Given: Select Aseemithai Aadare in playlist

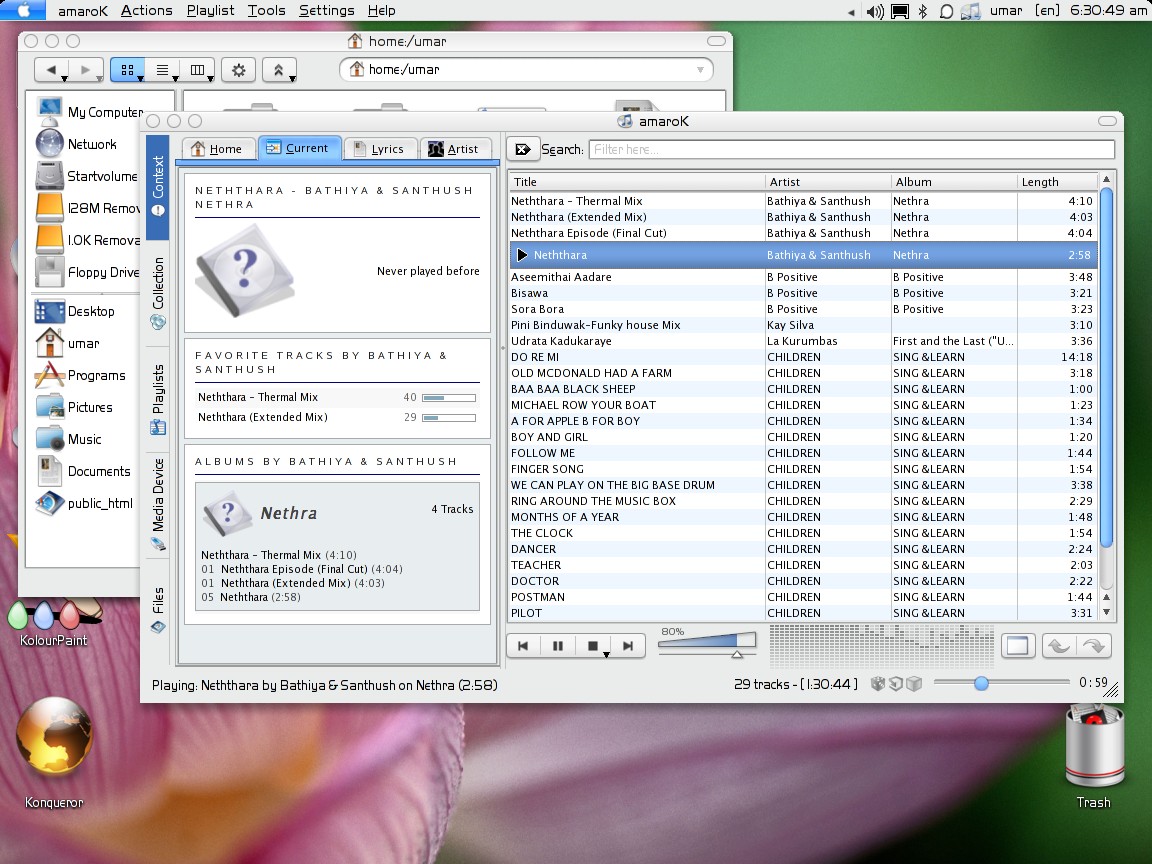Looking at the screenshot, I should coord(803,277).
